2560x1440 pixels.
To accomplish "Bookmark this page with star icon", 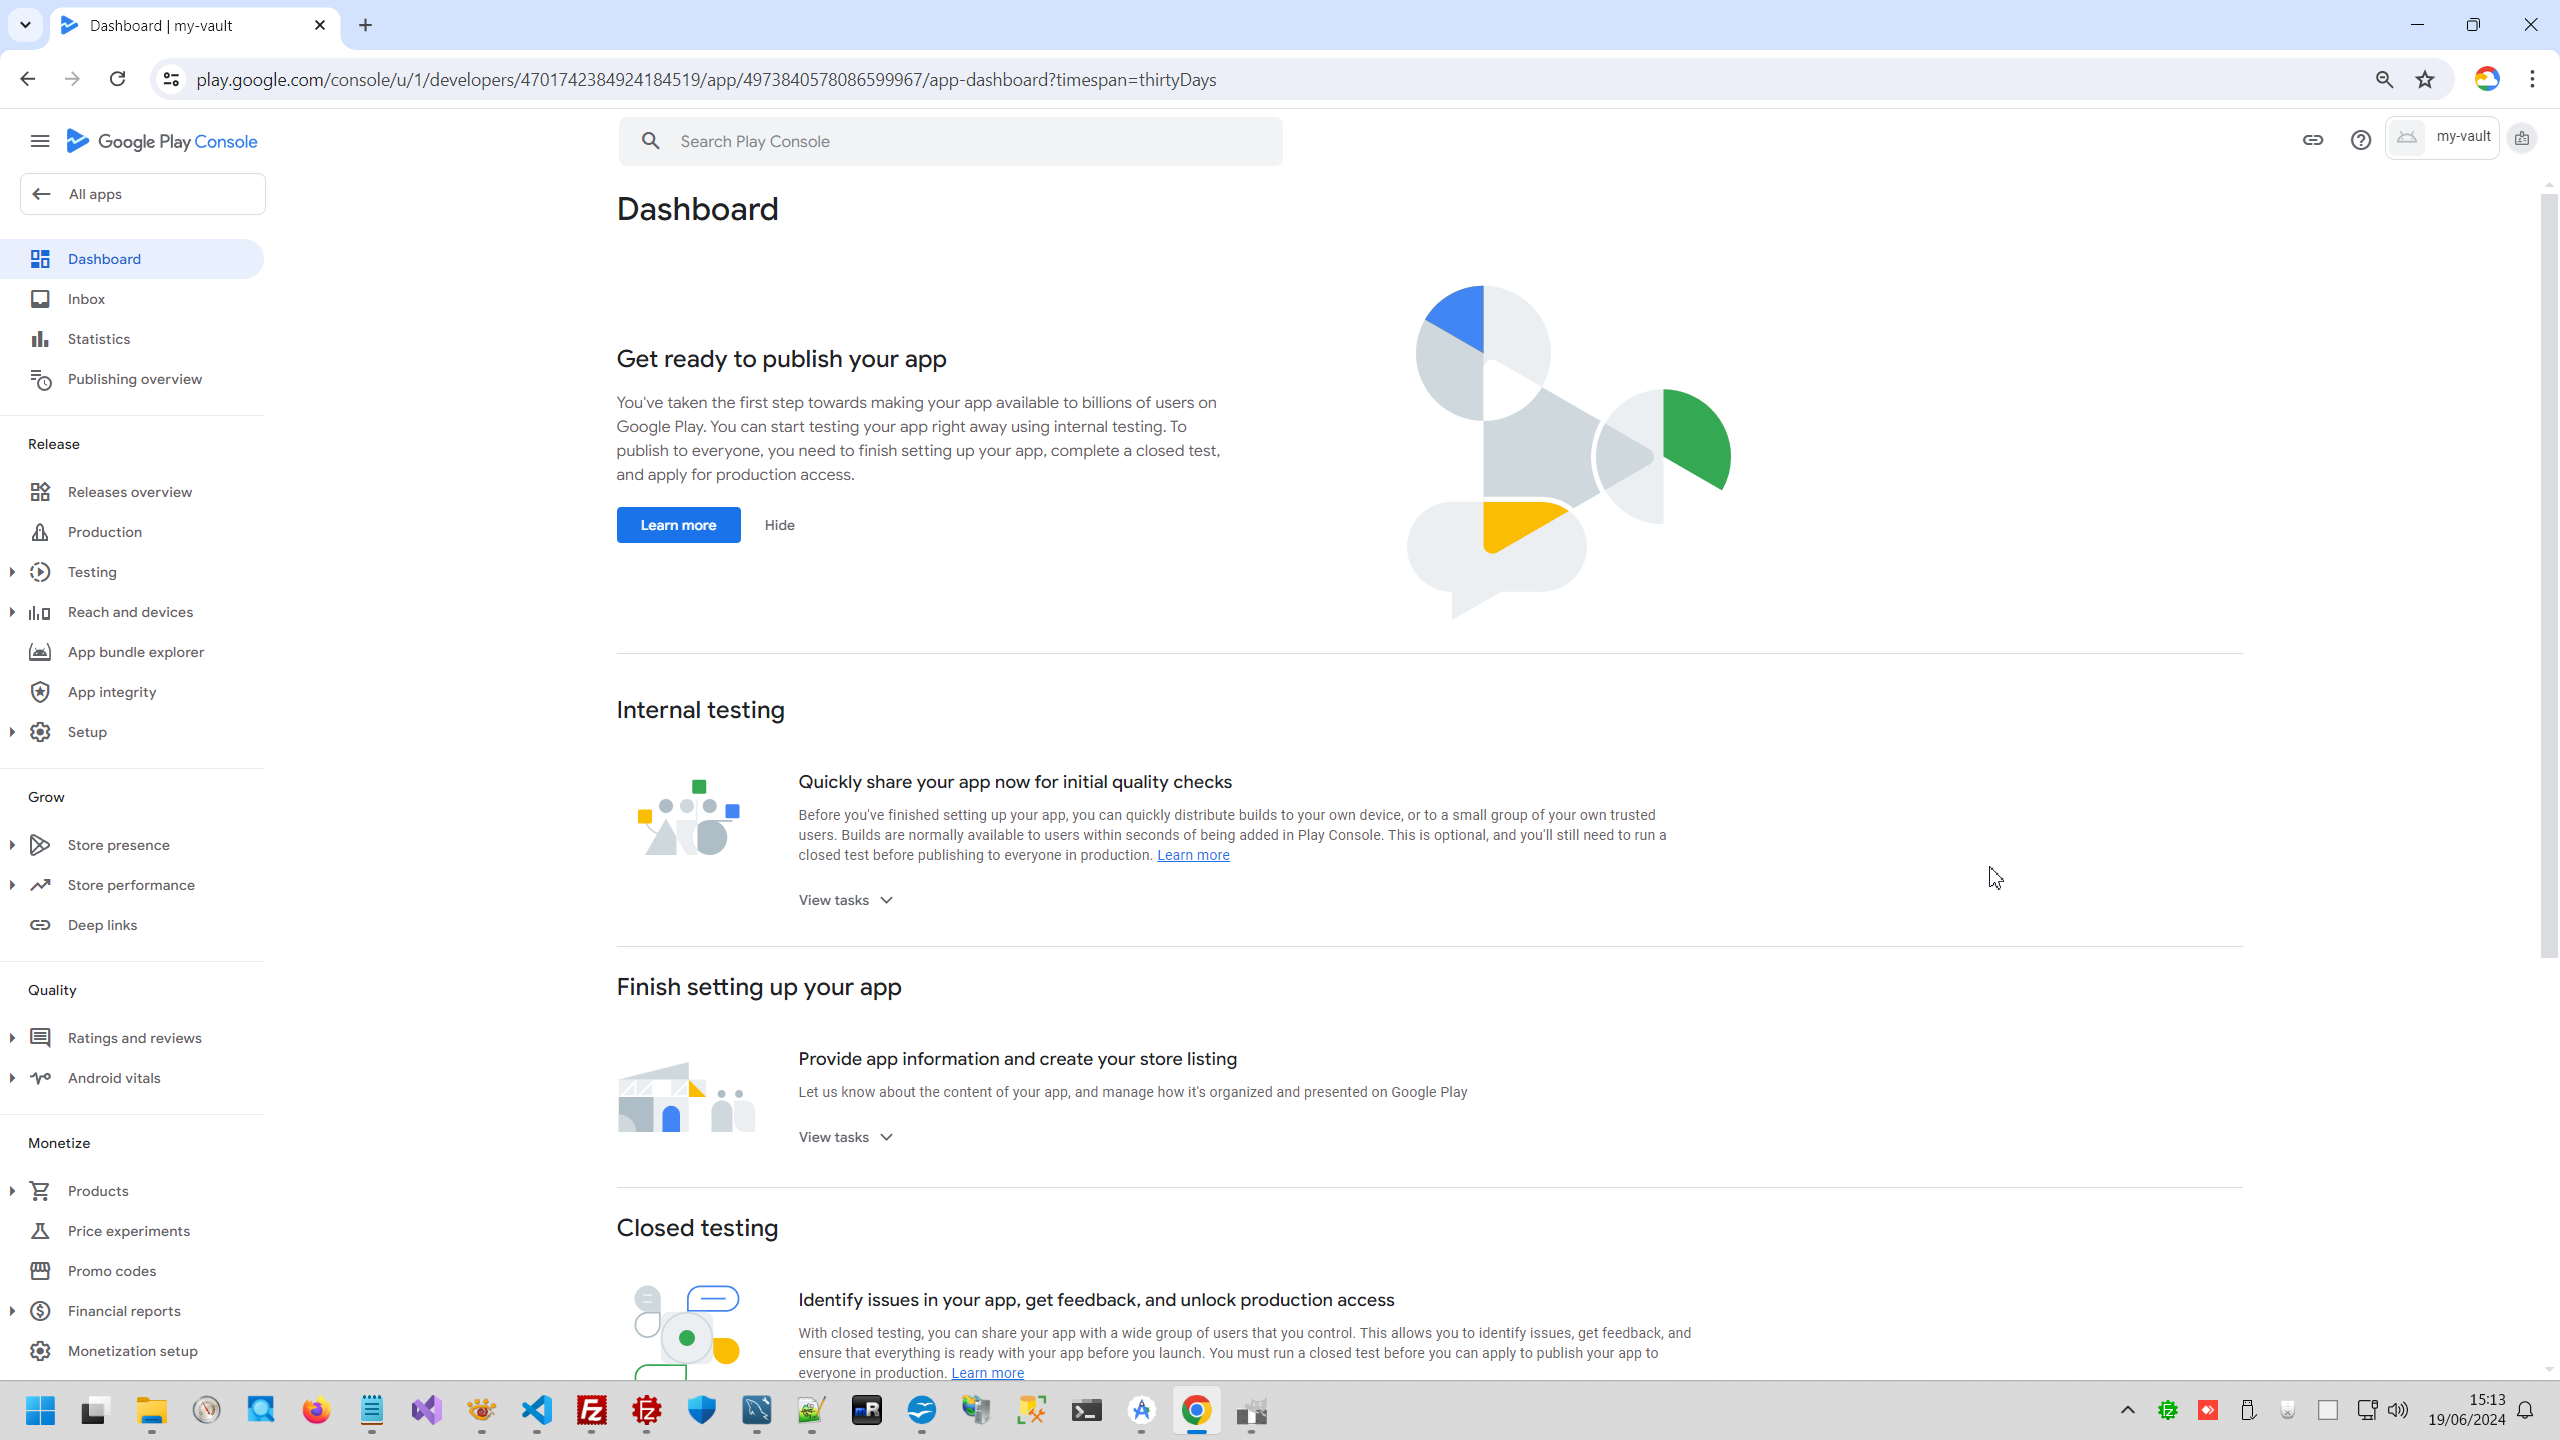I will (2425, 80).
